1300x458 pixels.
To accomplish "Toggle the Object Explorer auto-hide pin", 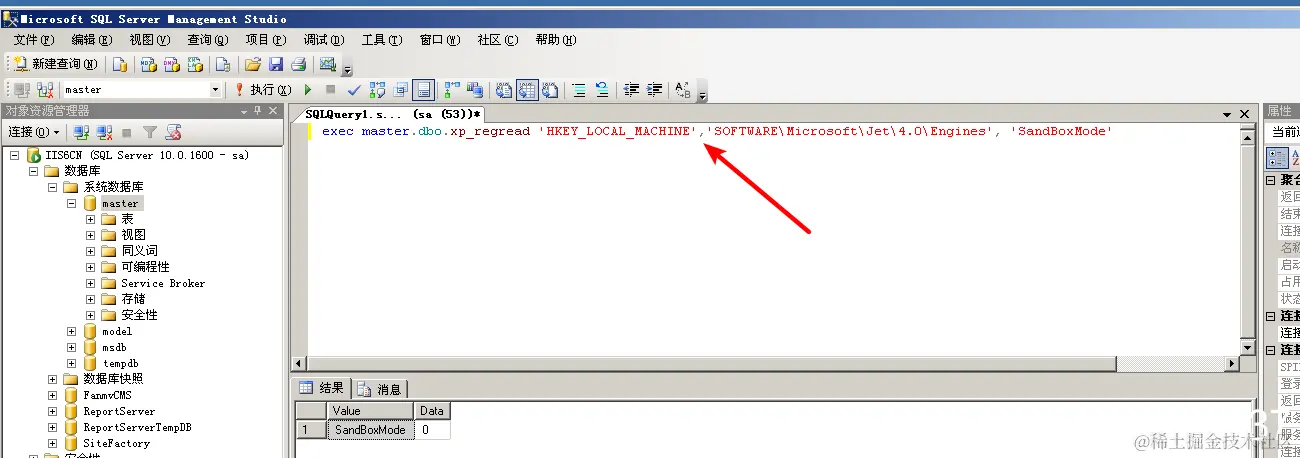I will 257,111.
